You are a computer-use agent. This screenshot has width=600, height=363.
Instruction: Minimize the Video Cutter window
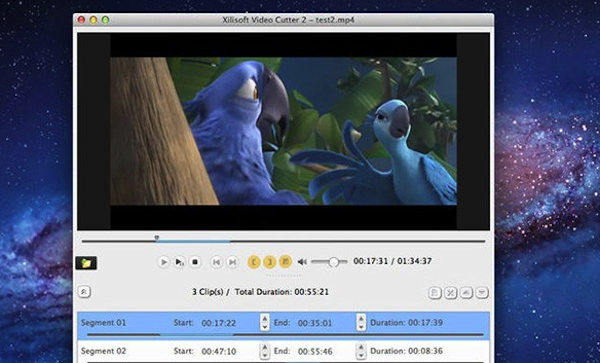[x=93, y=20]
